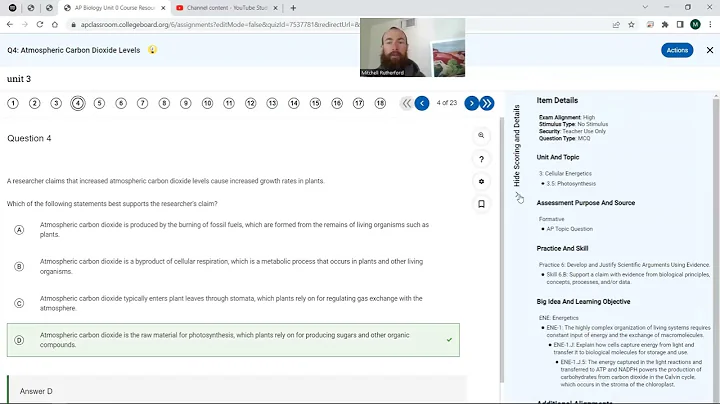
Task: Switch to the YouTube Studio Channel content tab
Action: [x=227, y=8]
